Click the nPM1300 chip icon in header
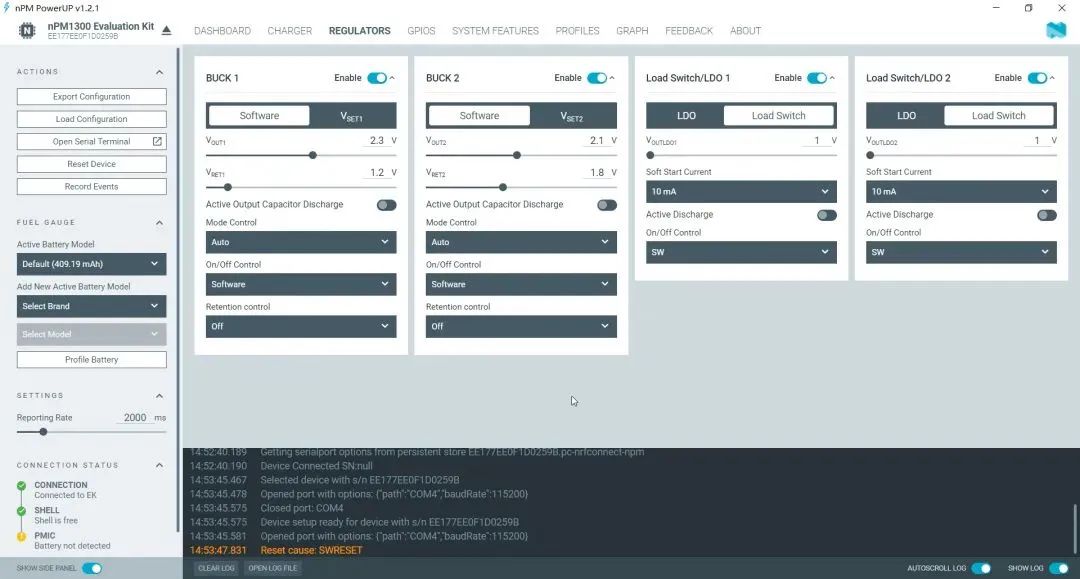Image resolution: width=1080 pixels, height=579 pixels. [28, 30]
